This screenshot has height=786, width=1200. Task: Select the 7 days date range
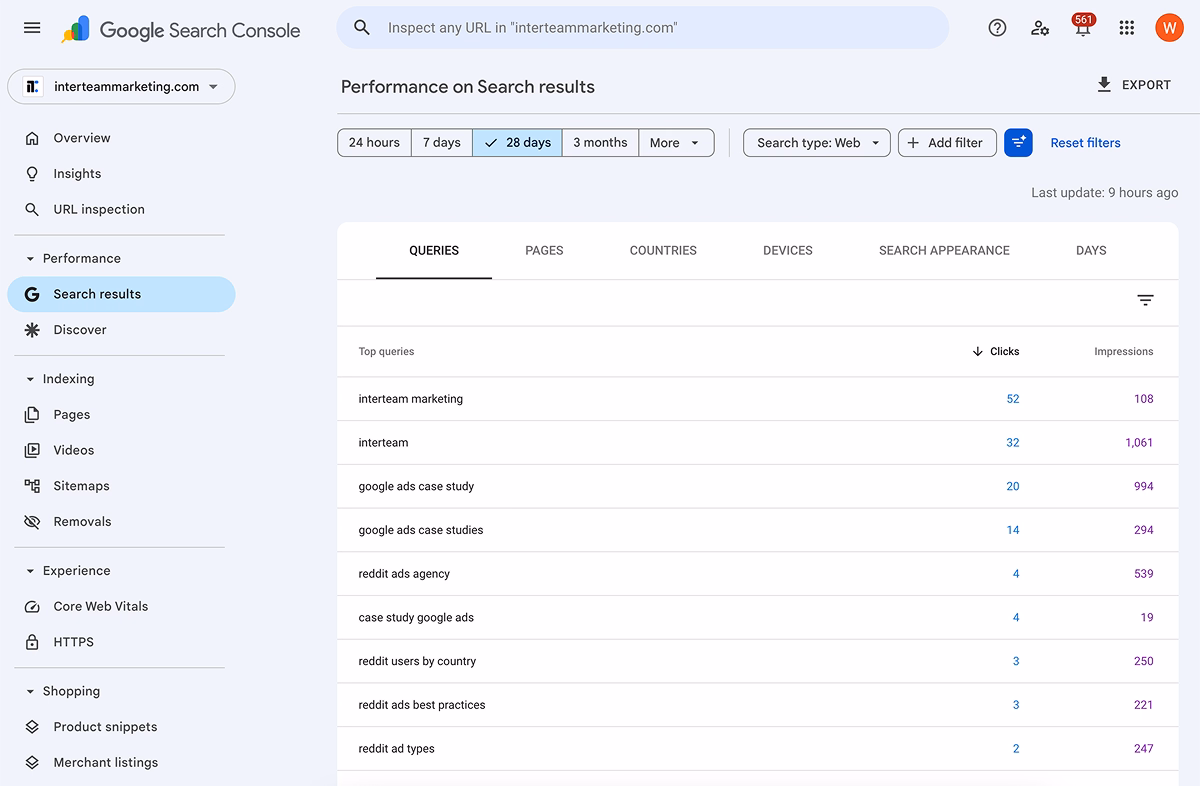coord(441,142)
